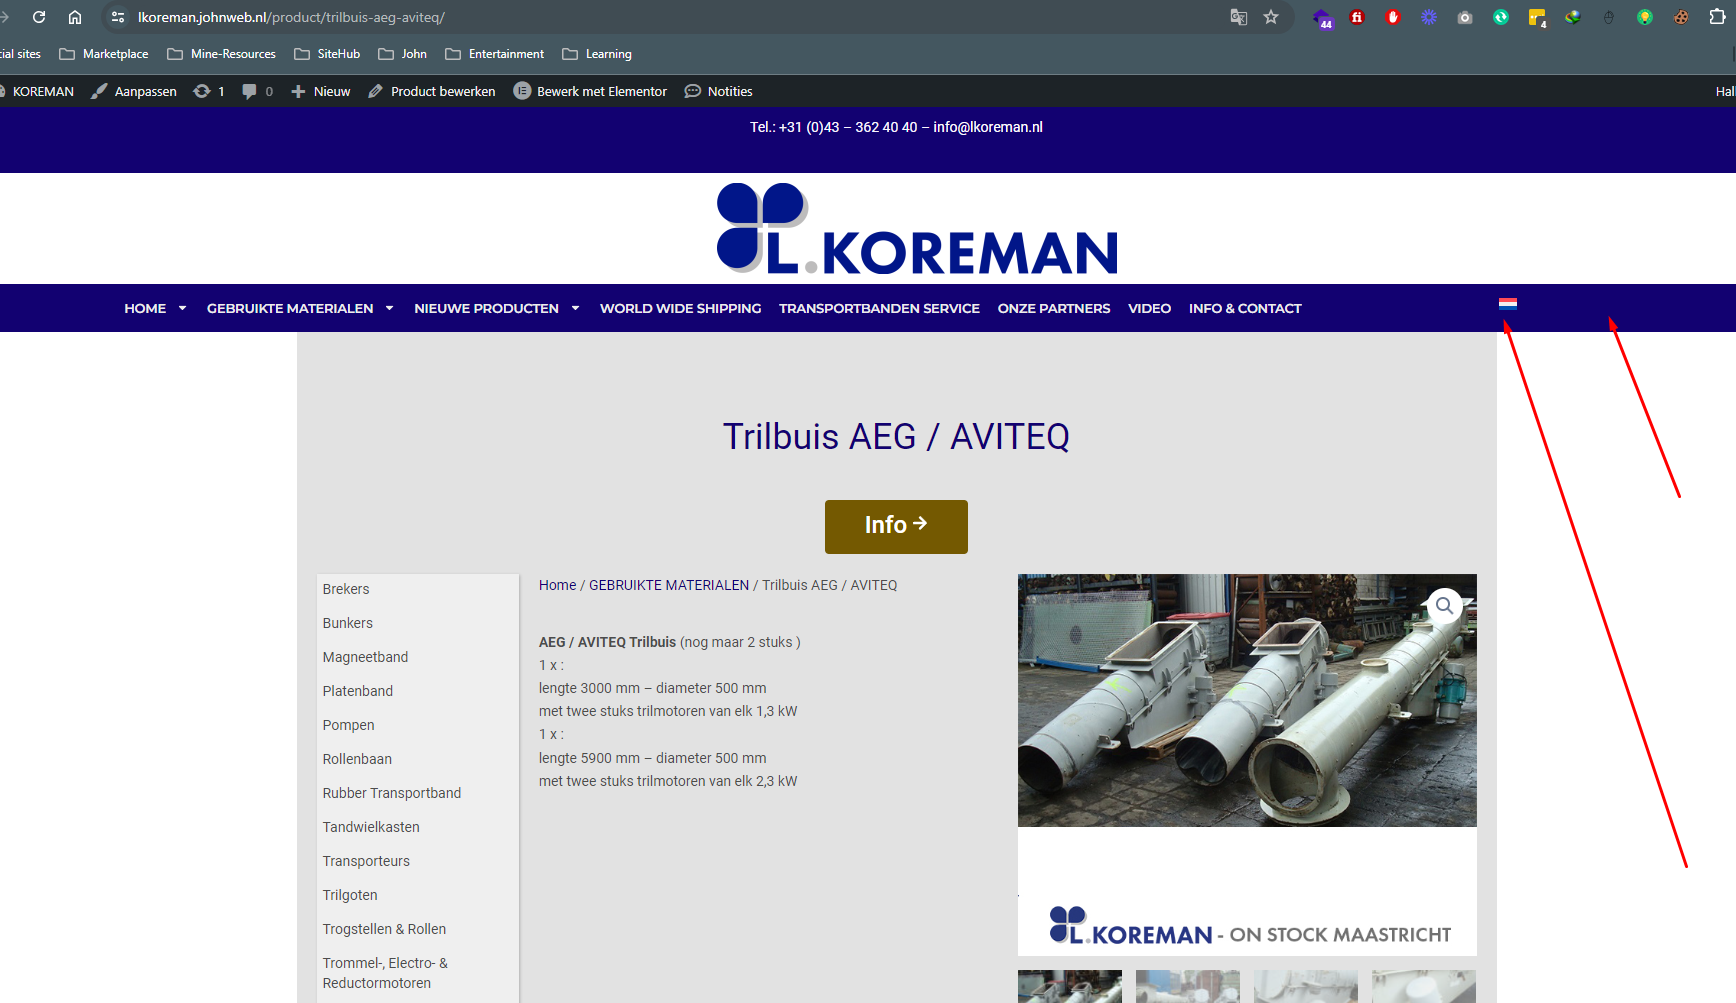1736x1003 pixels.
Task: Click the L.KOREMAN logo
Action: (x=917, y=229)
